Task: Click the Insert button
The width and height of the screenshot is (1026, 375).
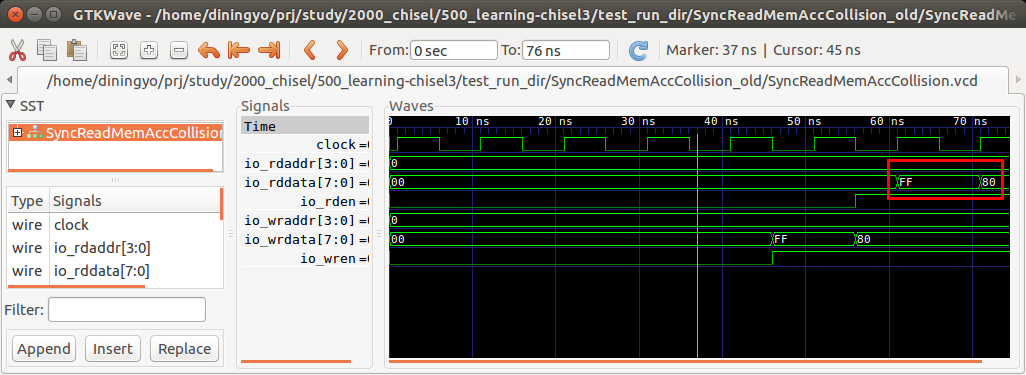Action: pyautogui.click(x=113, y=349)
